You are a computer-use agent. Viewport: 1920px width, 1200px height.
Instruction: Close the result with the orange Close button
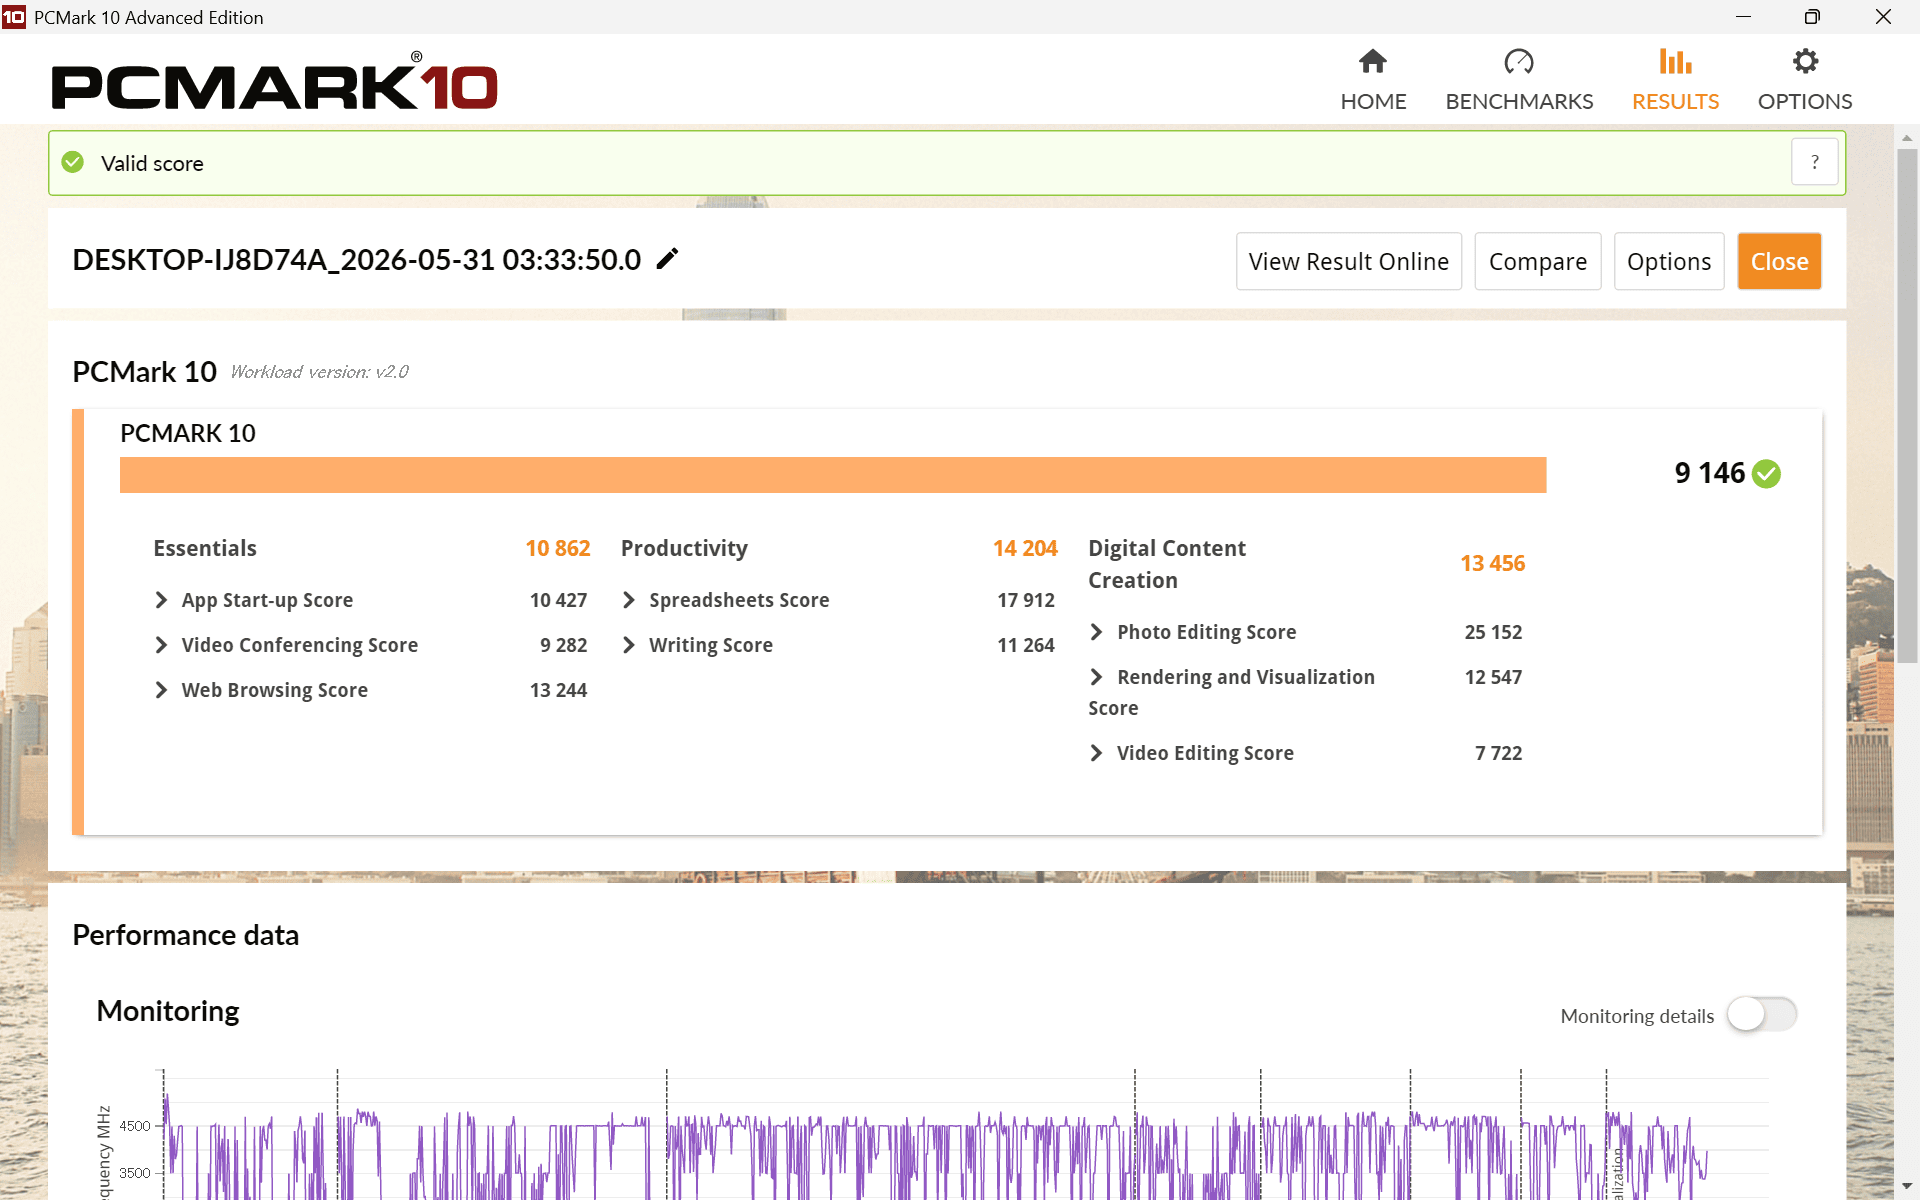tap(1780, 262)
